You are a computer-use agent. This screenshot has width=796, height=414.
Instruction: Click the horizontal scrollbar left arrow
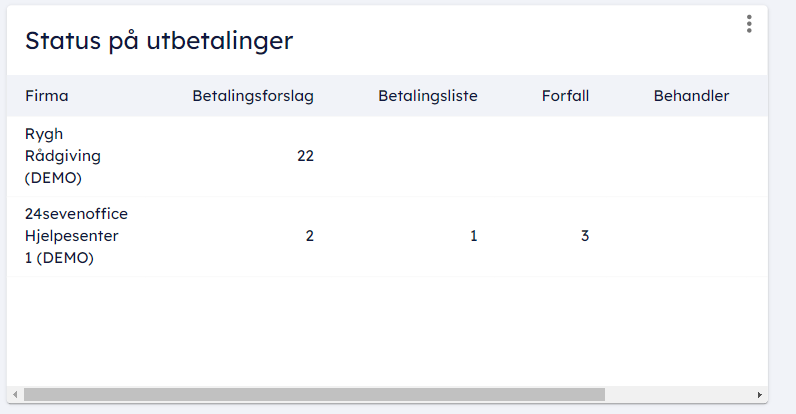tap(13, 395)
